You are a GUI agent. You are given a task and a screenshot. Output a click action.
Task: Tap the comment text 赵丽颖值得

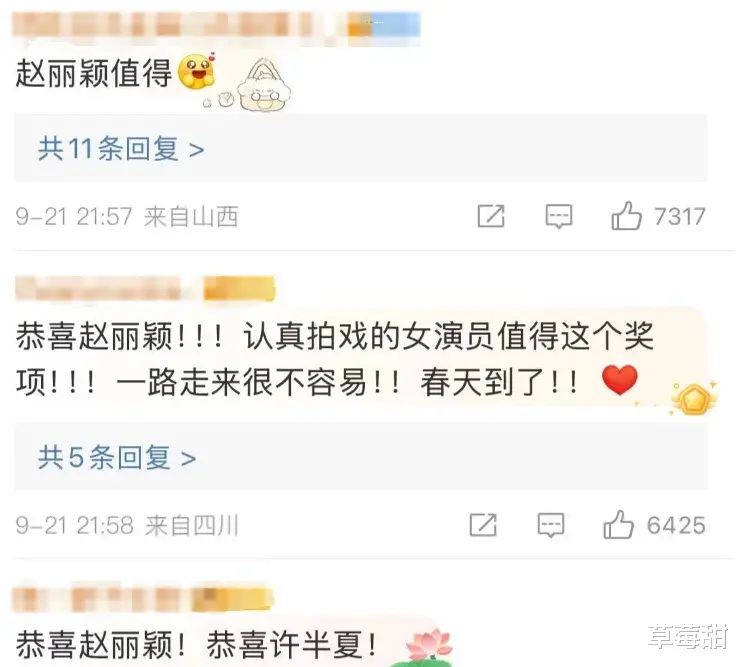coord(94,74)
